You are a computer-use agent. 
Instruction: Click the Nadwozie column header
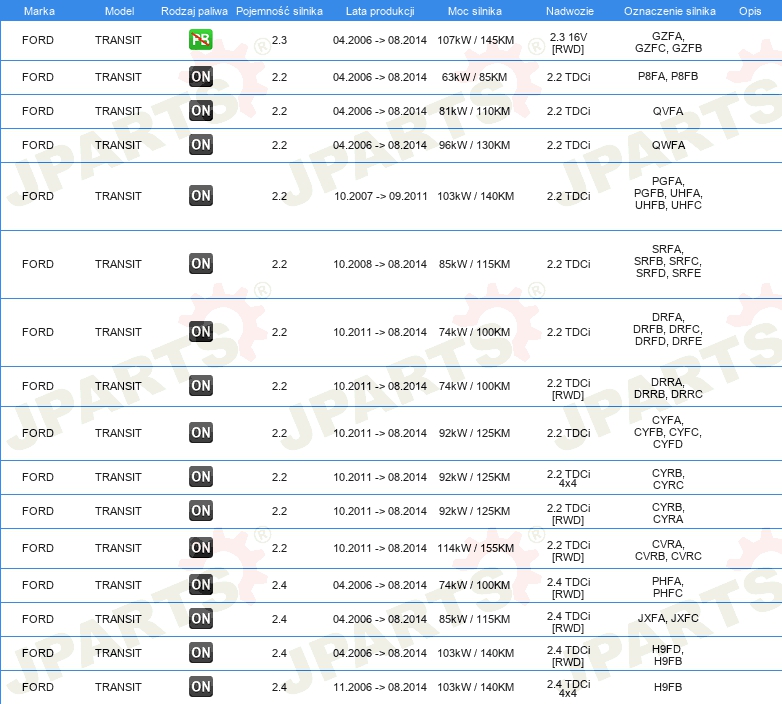(x=570, y=11)
